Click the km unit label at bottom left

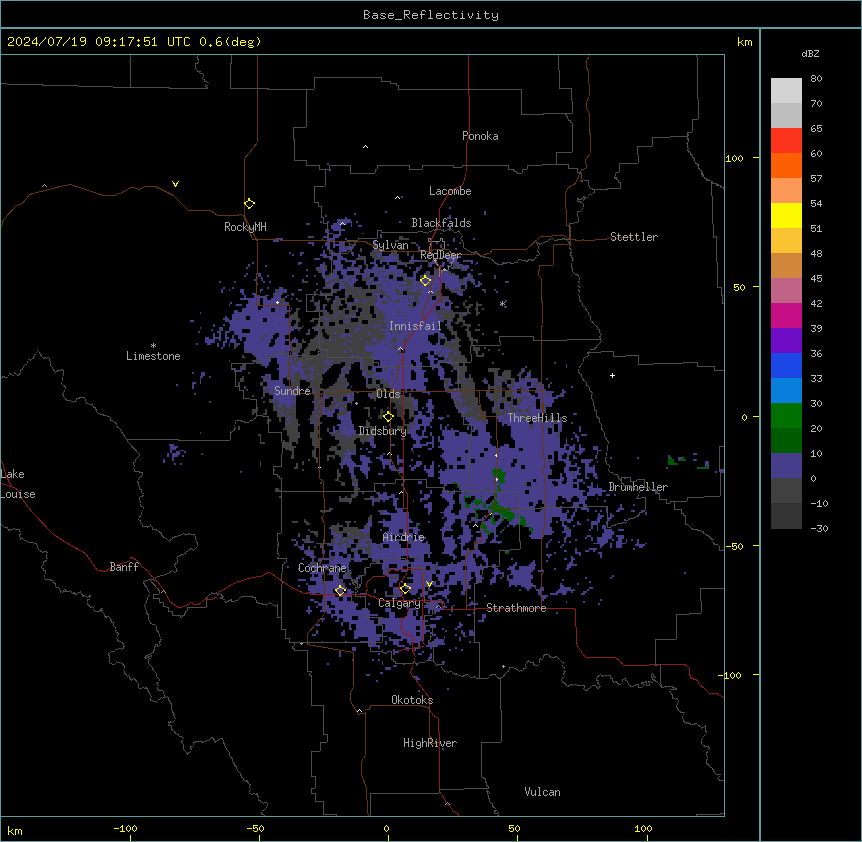pos(15,831)
